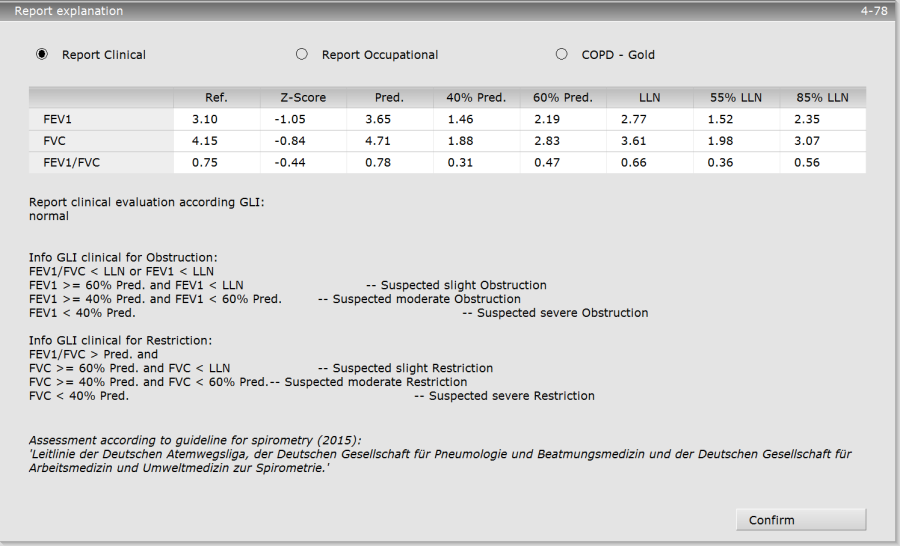Click the 'normal' evaluation result
Screen dimensions: 900x546
(49, 216)
